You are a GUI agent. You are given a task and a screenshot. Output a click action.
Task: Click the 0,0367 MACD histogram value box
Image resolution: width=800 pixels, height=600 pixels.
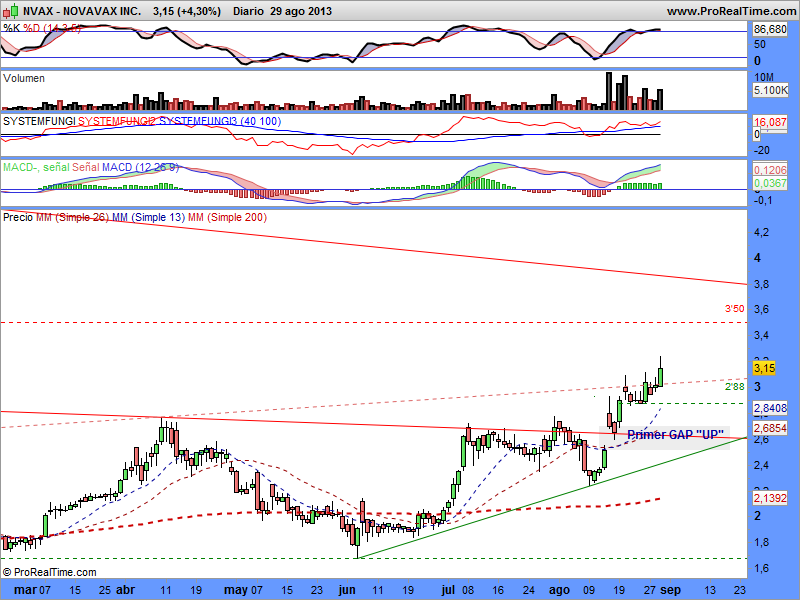click(770, 183)
